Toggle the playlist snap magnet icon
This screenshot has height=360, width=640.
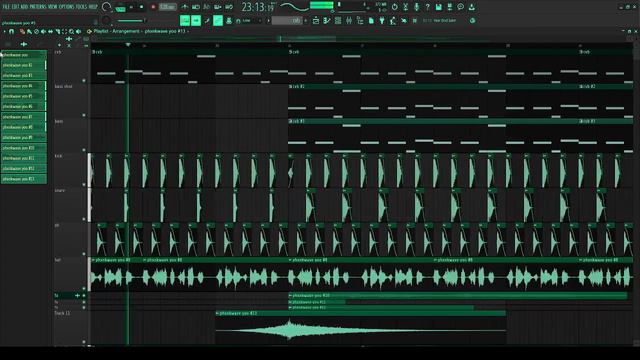point(11,31)
